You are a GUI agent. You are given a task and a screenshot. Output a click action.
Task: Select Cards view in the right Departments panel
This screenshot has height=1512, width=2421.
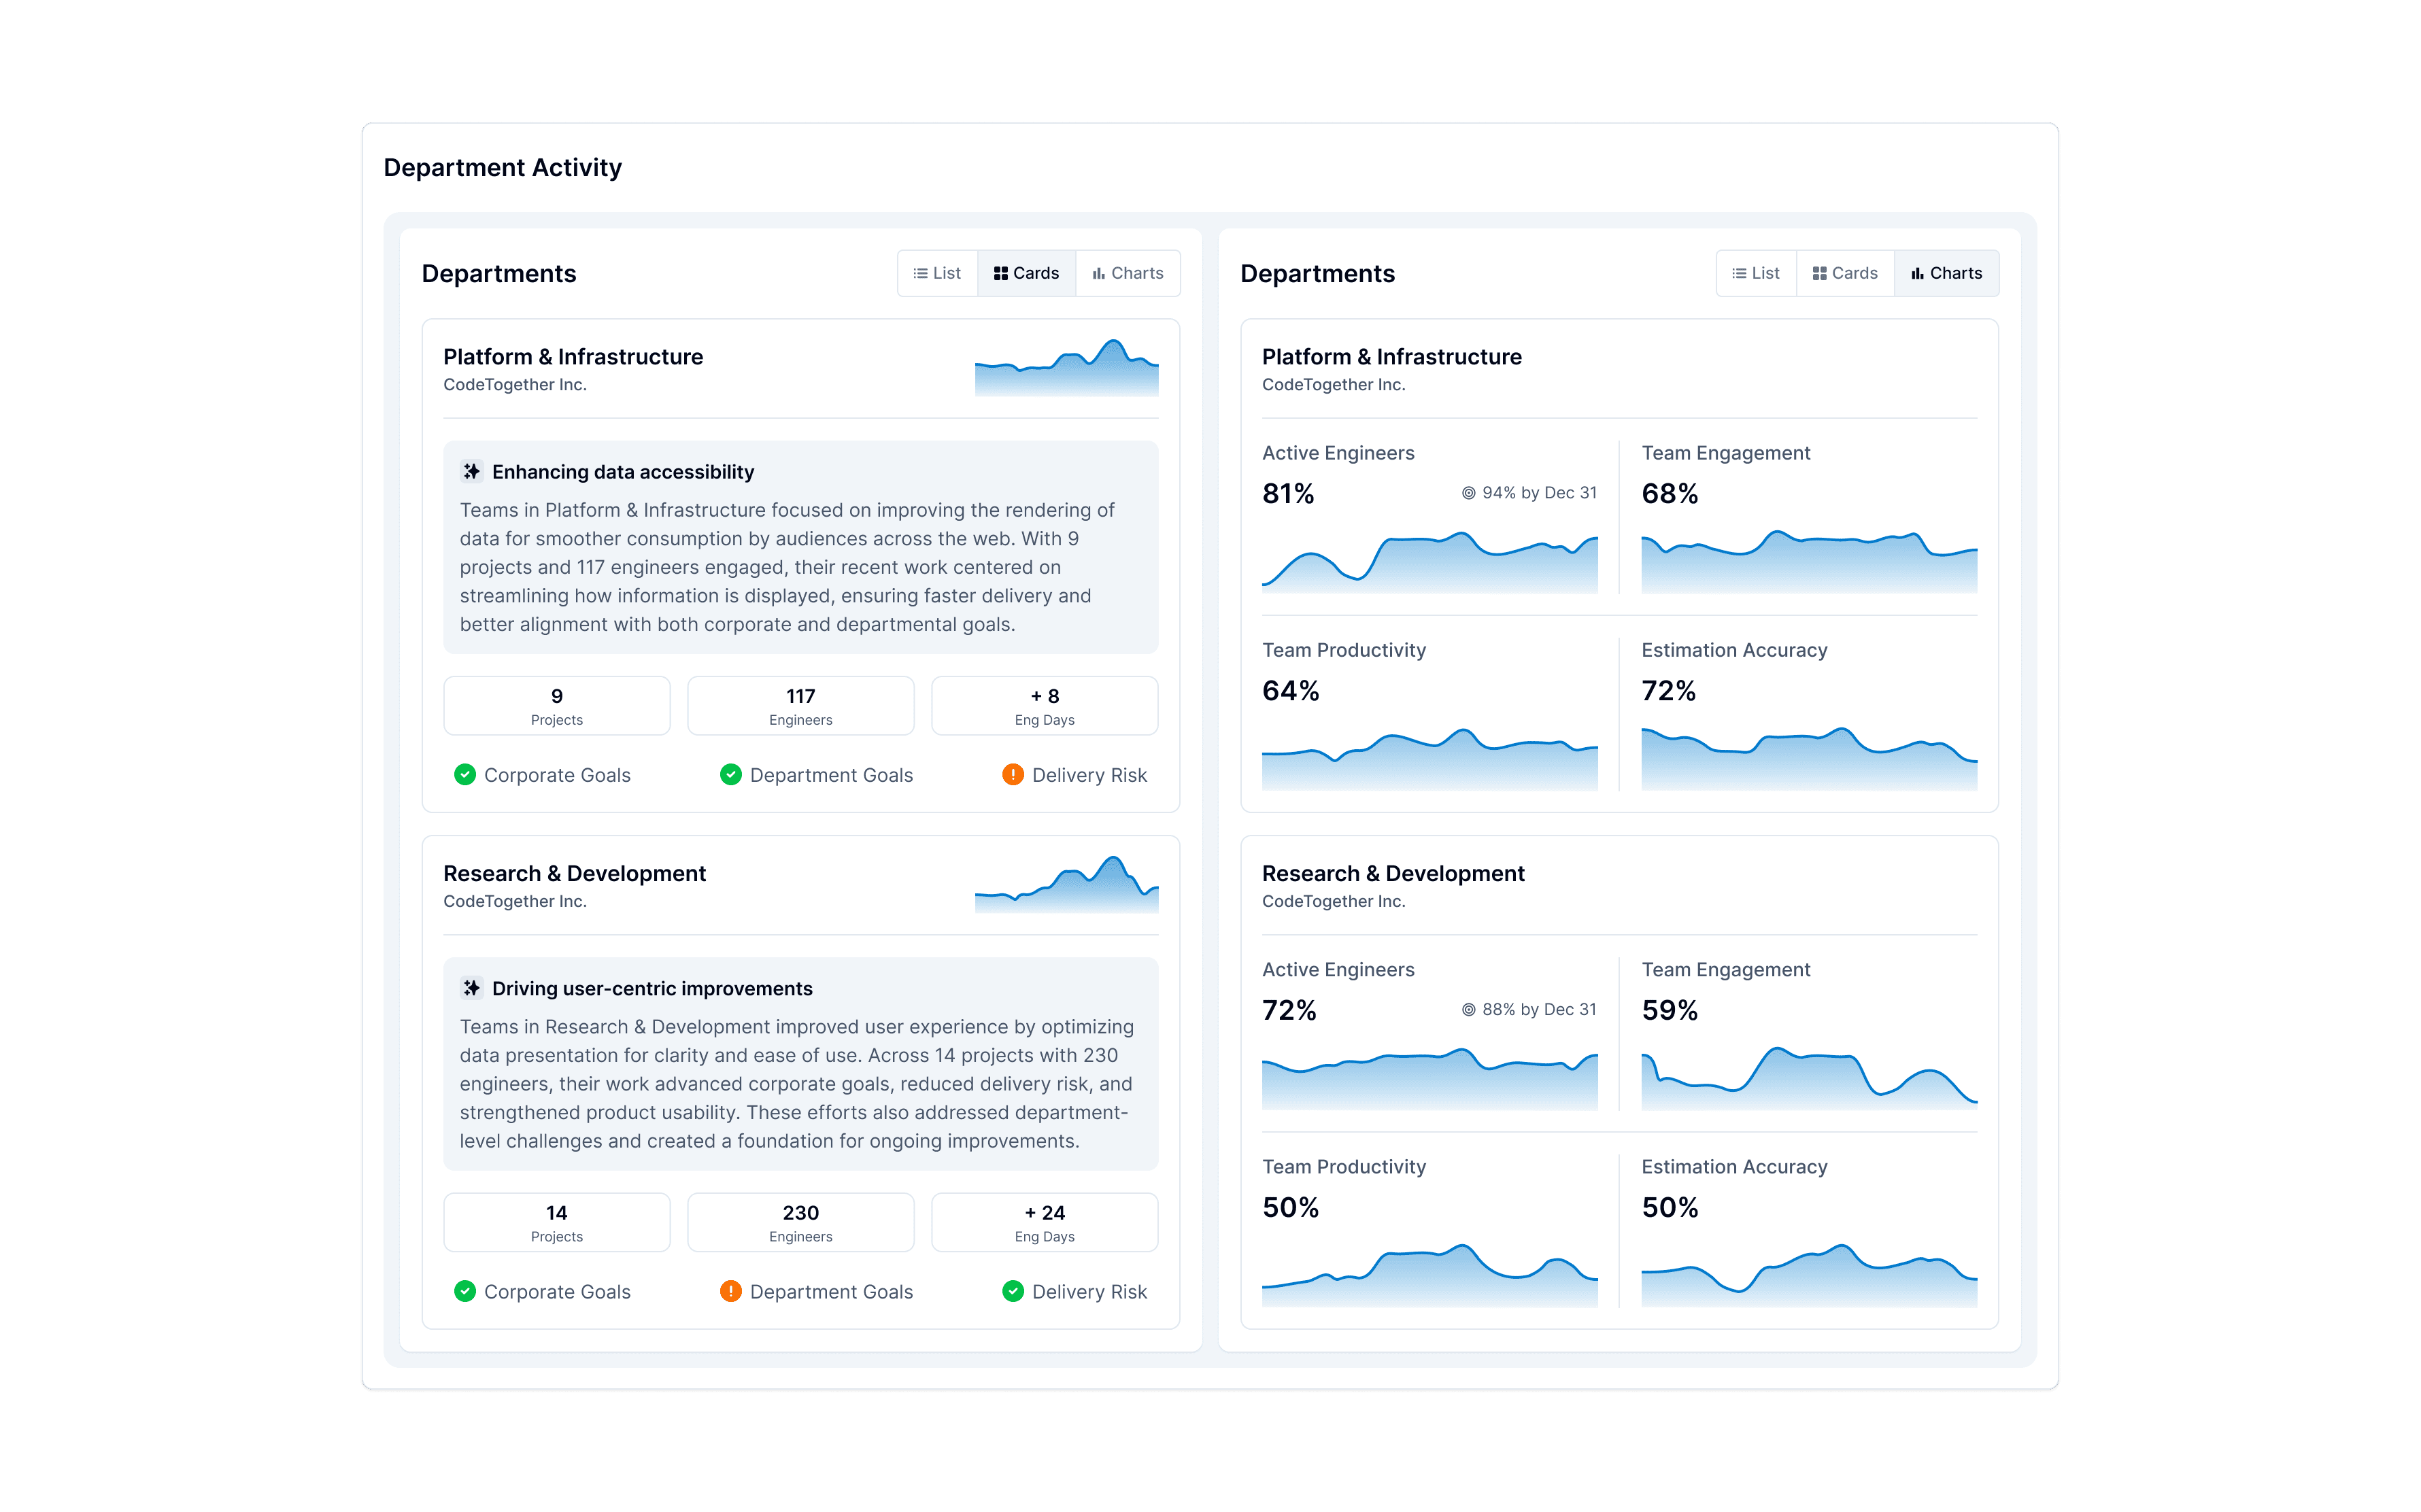(1845, 273)
